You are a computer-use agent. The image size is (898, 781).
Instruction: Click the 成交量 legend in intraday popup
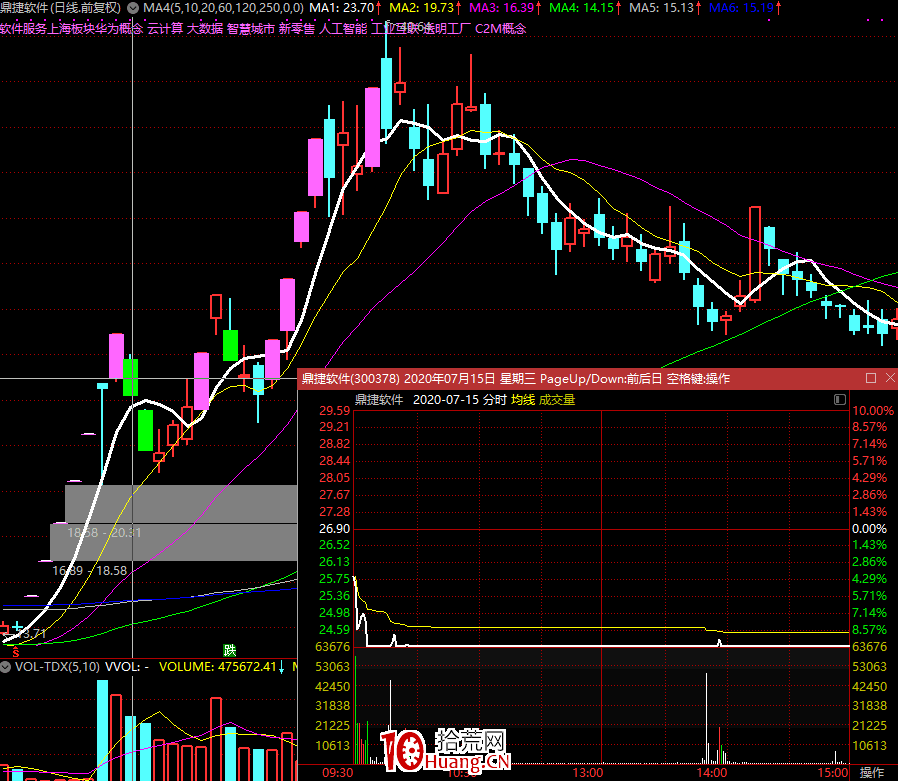pos(557,400)
